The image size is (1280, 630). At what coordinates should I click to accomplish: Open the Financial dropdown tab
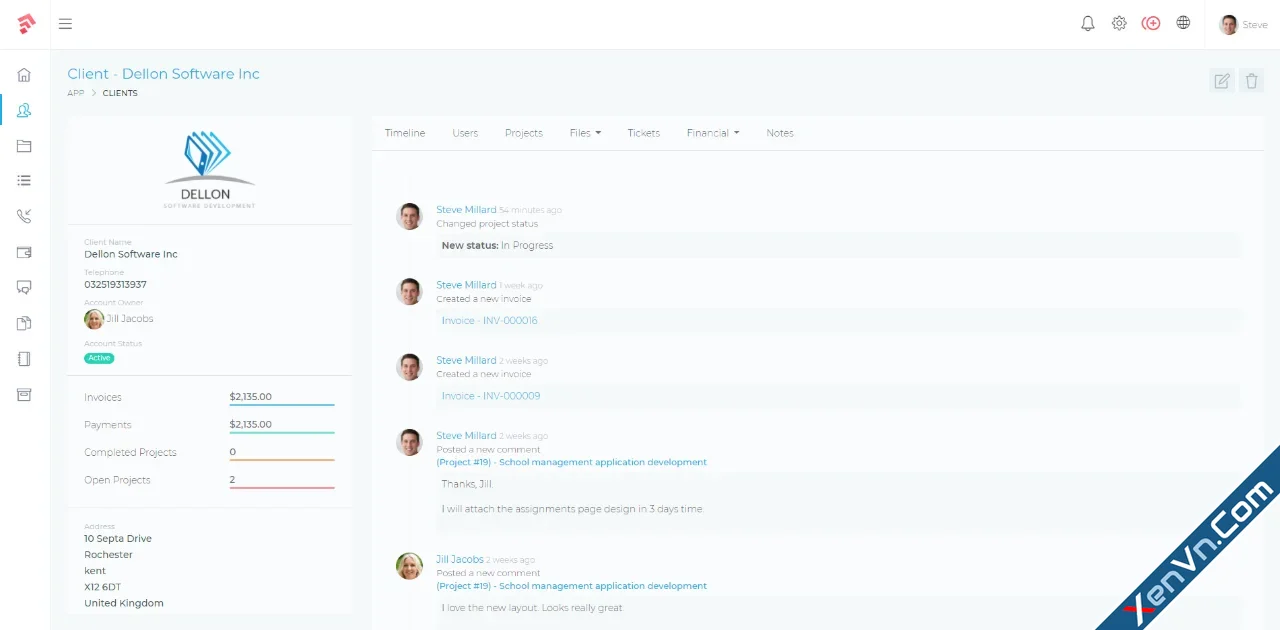tap(712, 132)
